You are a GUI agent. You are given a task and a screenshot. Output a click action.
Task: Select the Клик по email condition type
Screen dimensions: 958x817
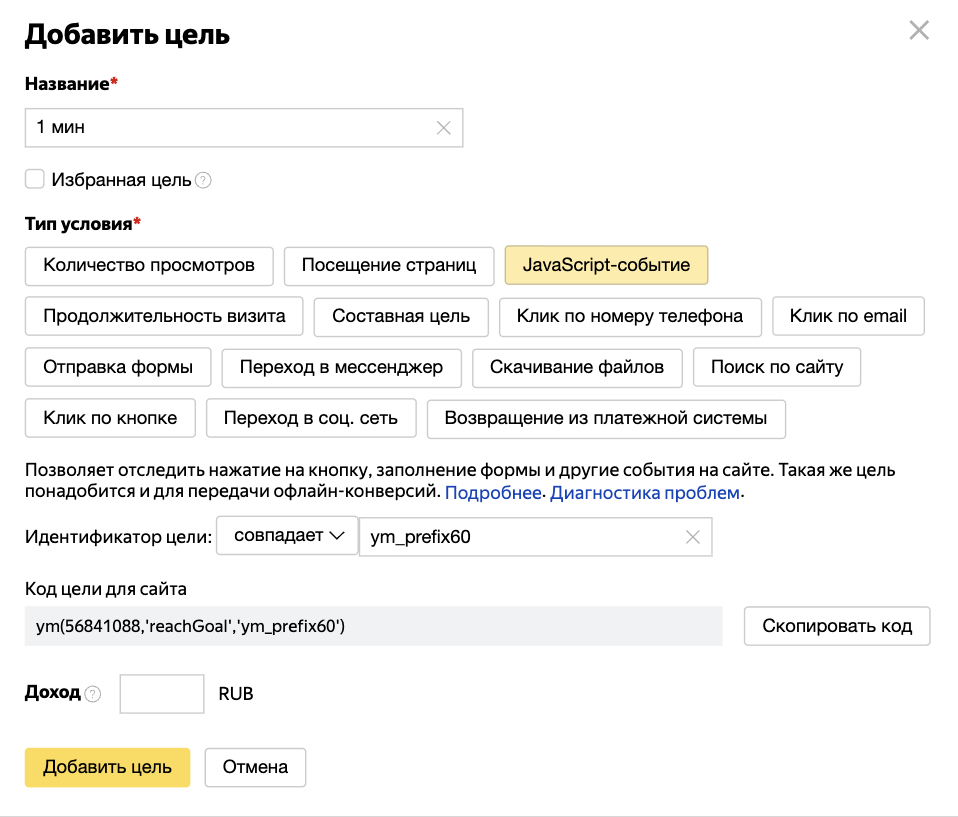(848, 315)
